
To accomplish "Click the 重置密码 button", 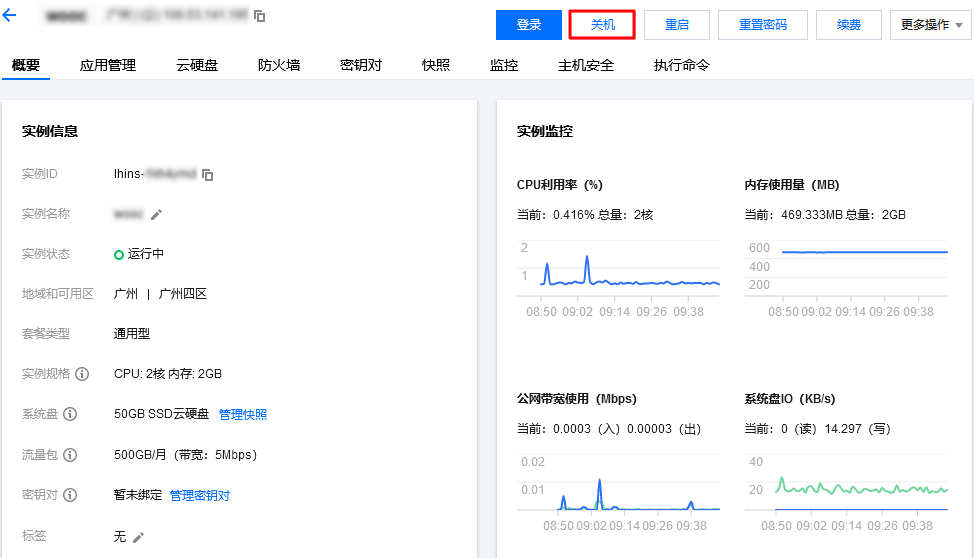I will (762, 25).
